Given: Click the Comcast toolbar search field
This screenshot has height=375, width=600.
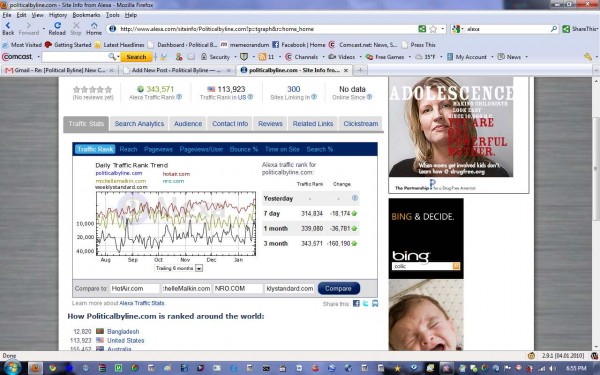Looking at the screenshot, I should coord(76,57).
